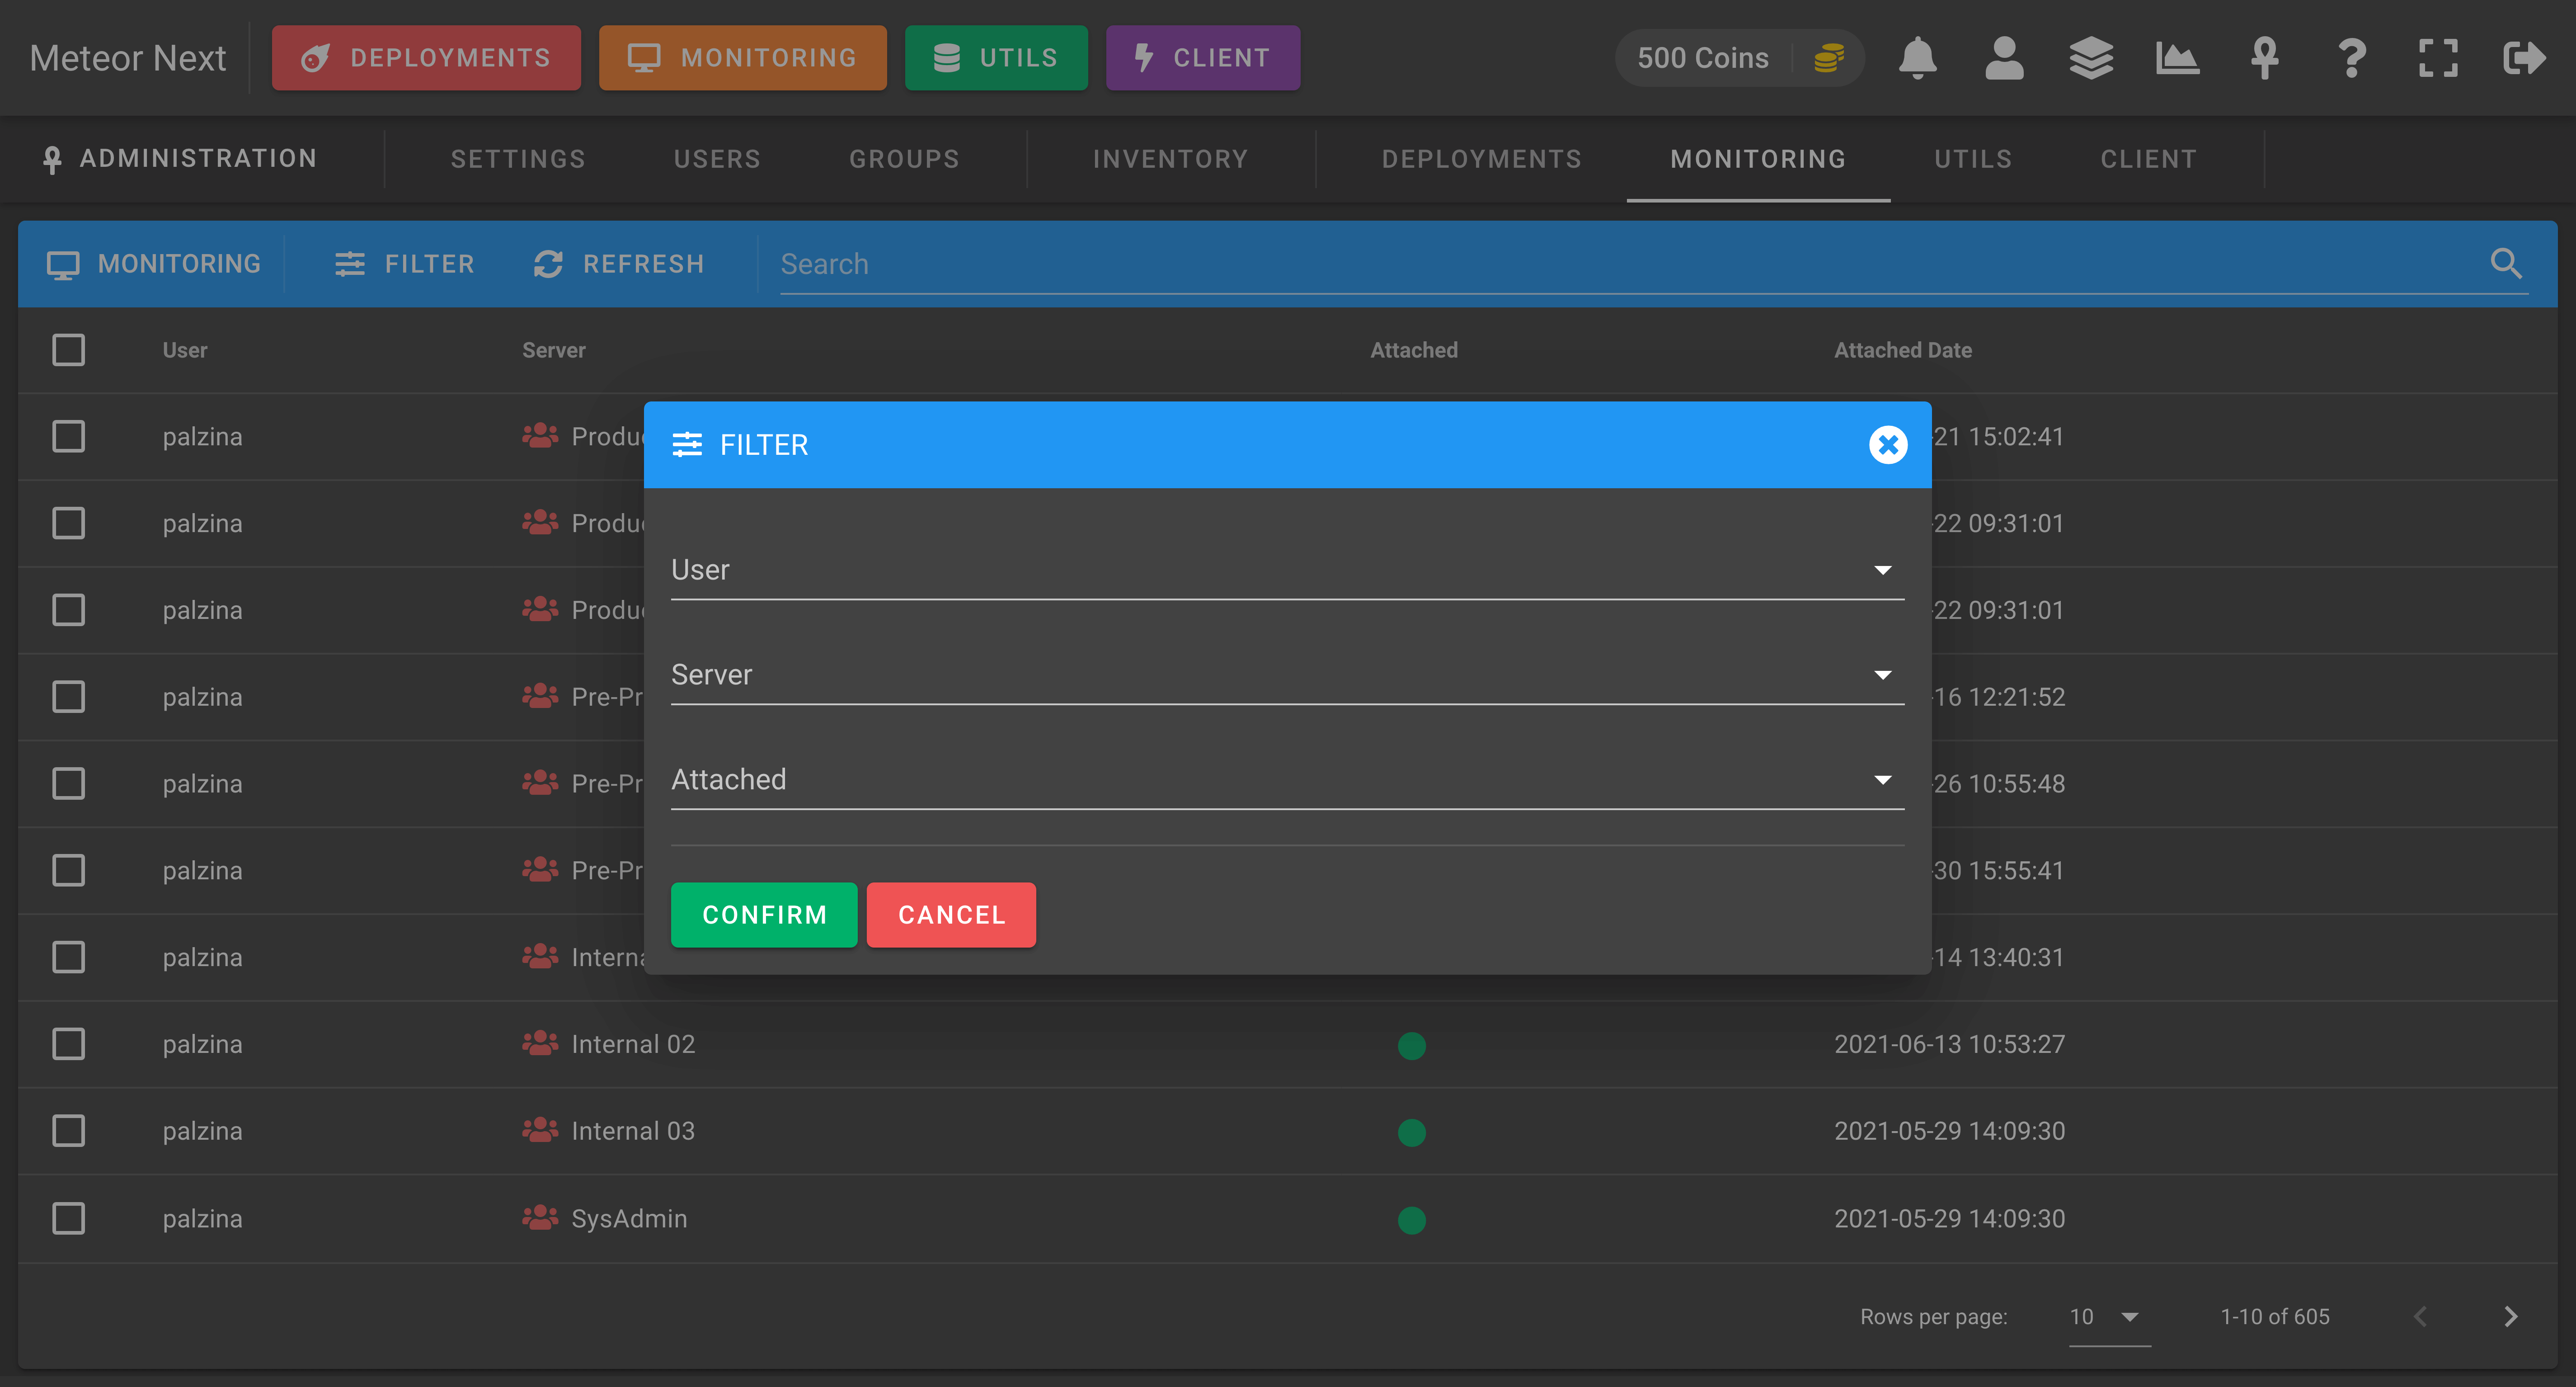Click the 500 Coins badge
Screen dimensions: 2576x1387
(1739, 58)
